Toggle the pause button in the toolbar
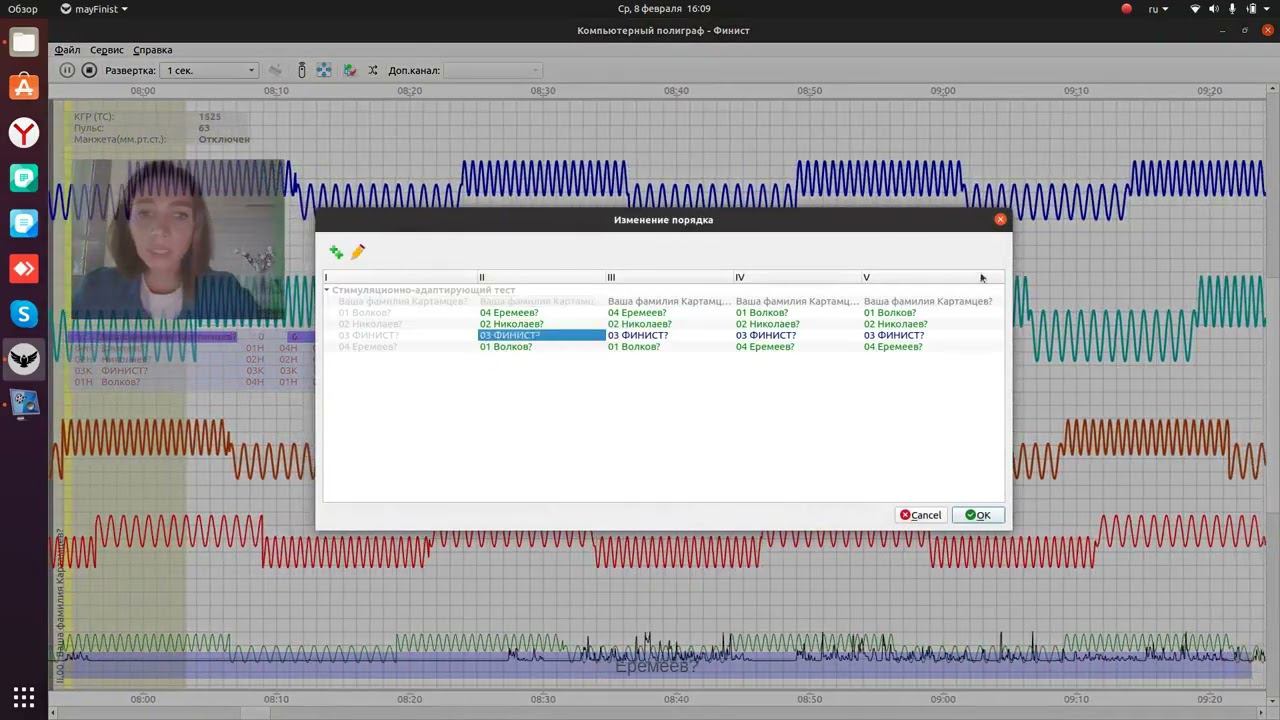 (67, 70)
